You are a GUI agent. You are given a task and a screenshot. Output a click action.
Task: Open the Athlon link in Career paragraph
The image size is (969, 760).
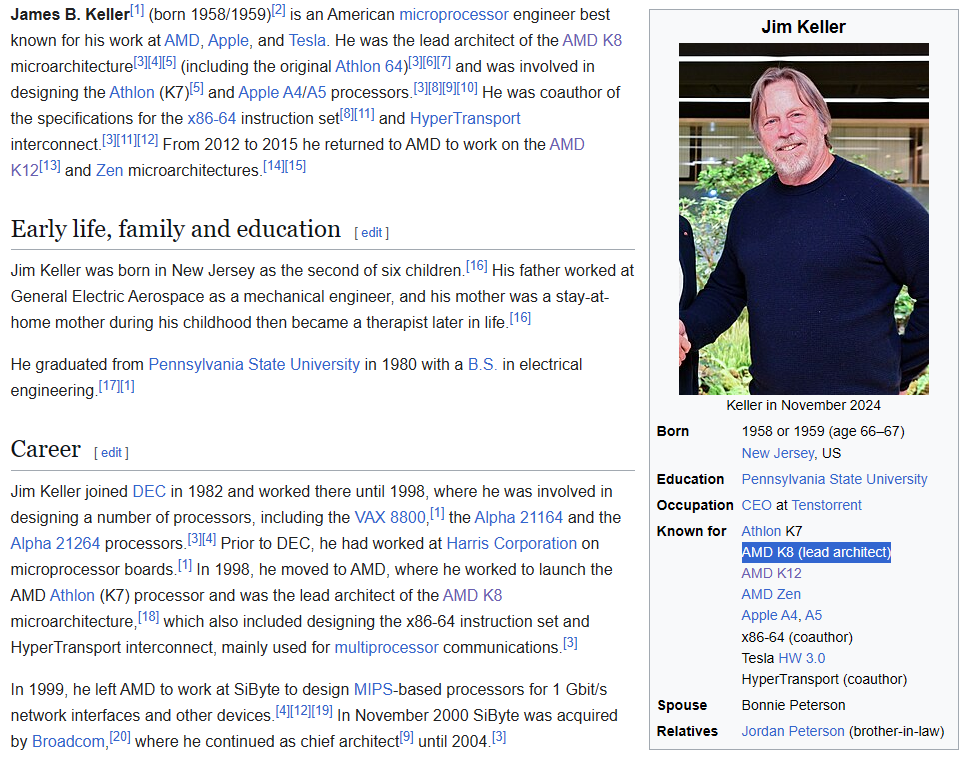click(72, 595)
